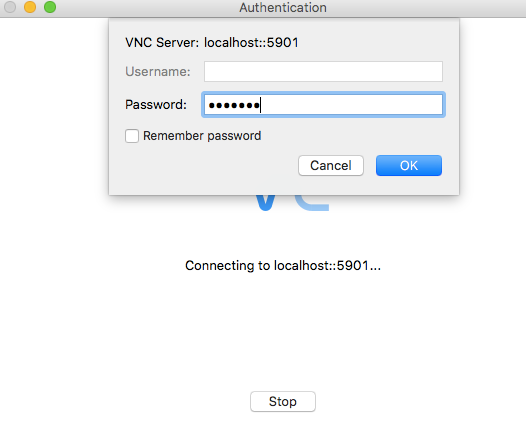Click the Connecting to localhost::5901 status text
The height and width of the screenshot is (423, 526).
pyautogui.click(x=283, y=266)
